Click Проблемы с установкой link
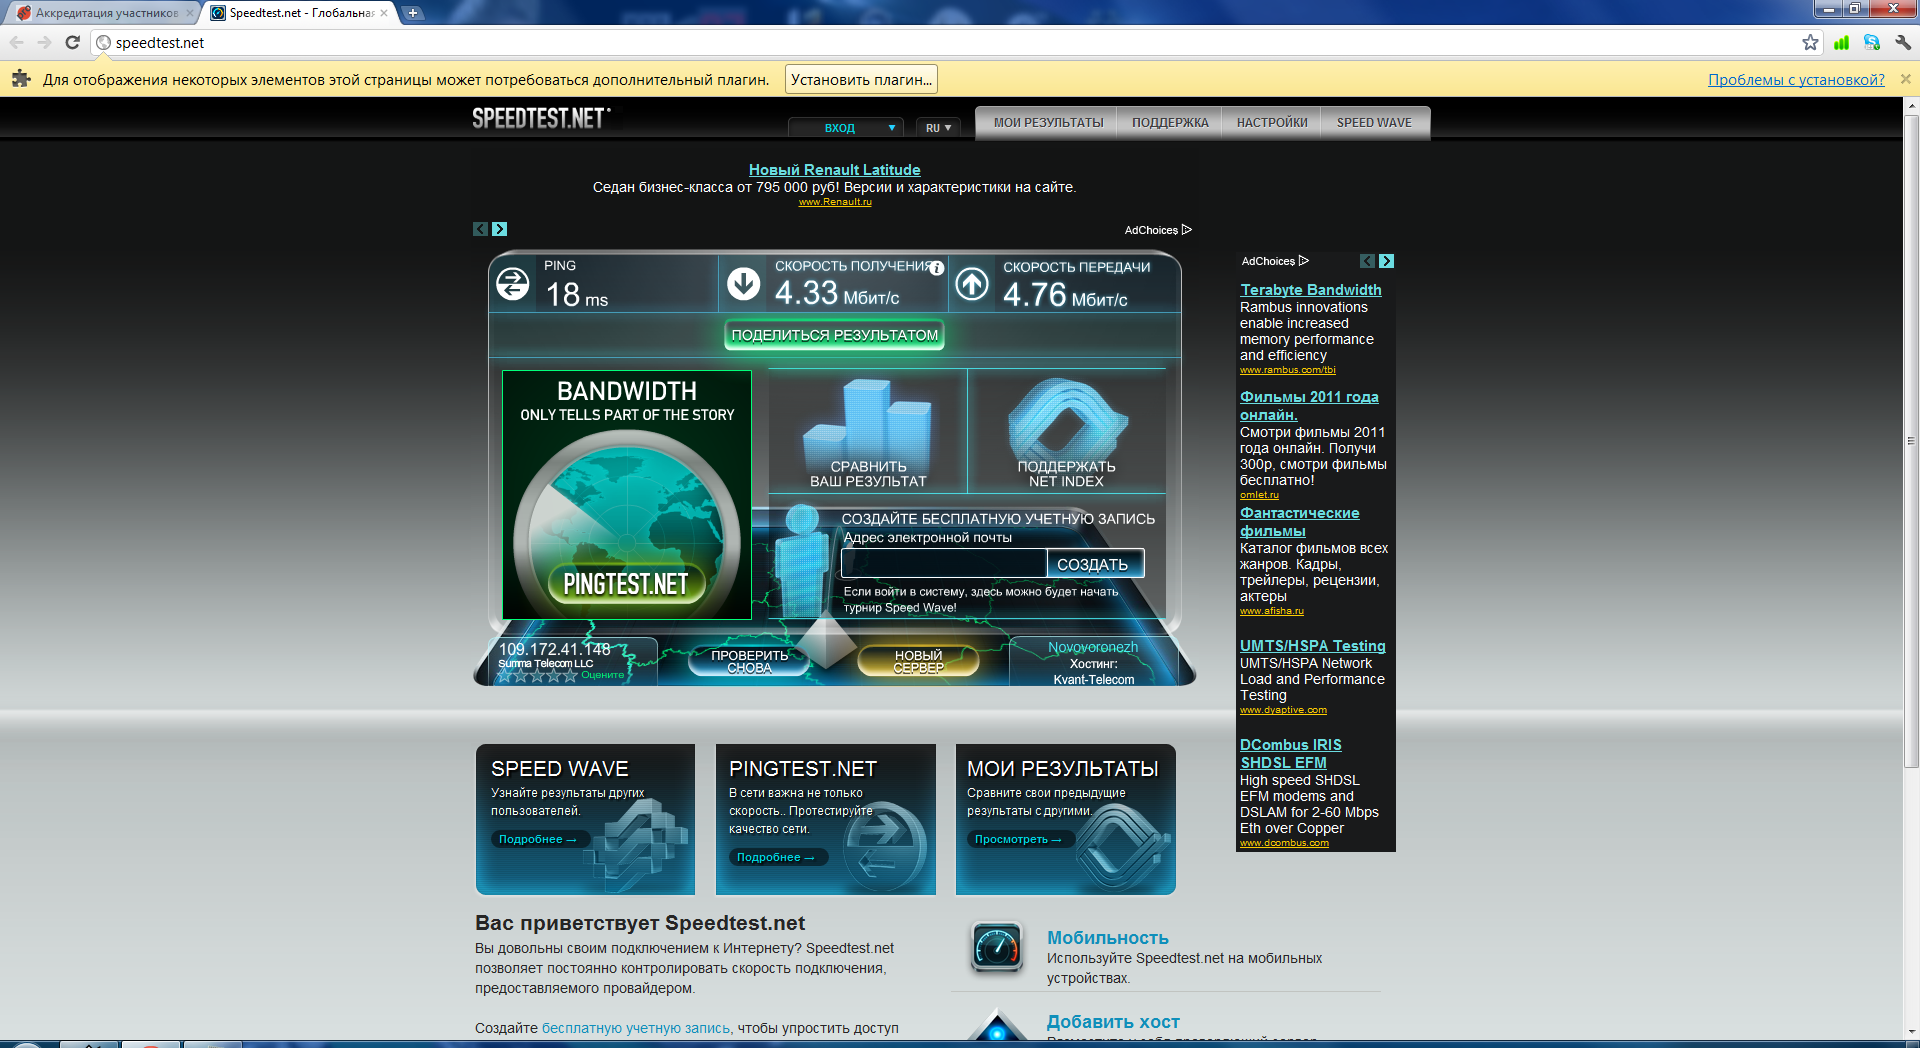The width and height of the screenshot is (1920, 1048). [x=1796, y=80]
